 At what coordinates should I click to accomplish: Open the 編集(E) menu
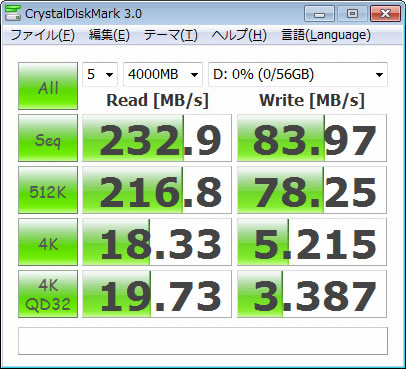click(109, 35)
